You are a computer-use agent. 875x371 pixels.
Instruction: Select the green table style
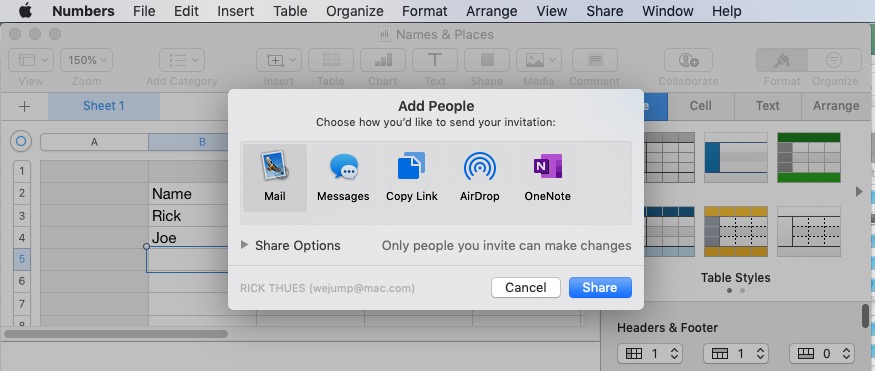(x=809, y=157)
